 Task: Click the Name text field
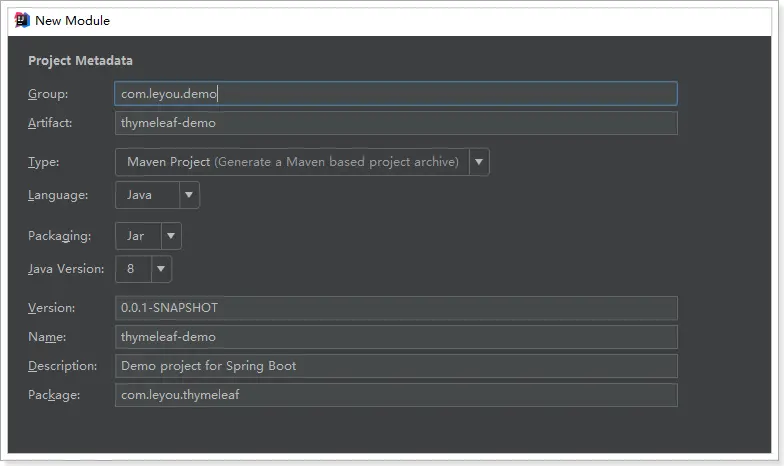[396, 337]
